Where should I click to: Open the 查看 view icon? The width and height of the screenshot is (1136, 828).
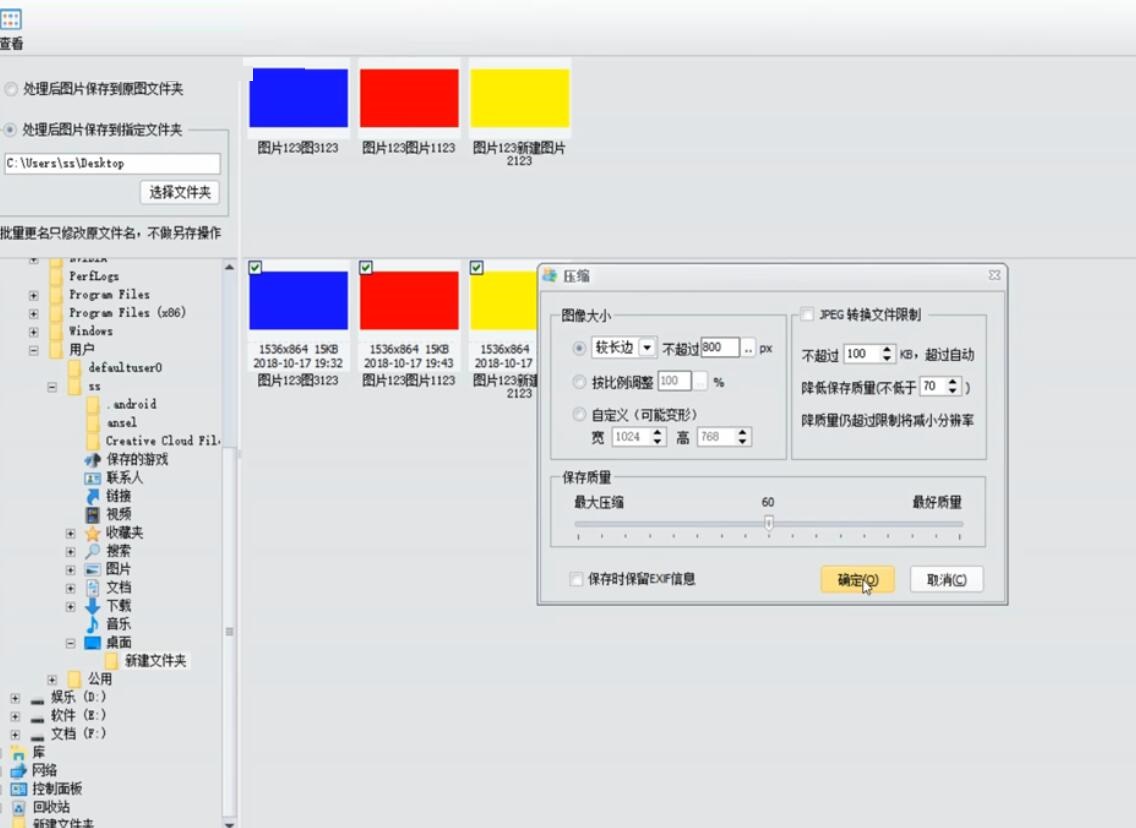click(x=11, y=19)
